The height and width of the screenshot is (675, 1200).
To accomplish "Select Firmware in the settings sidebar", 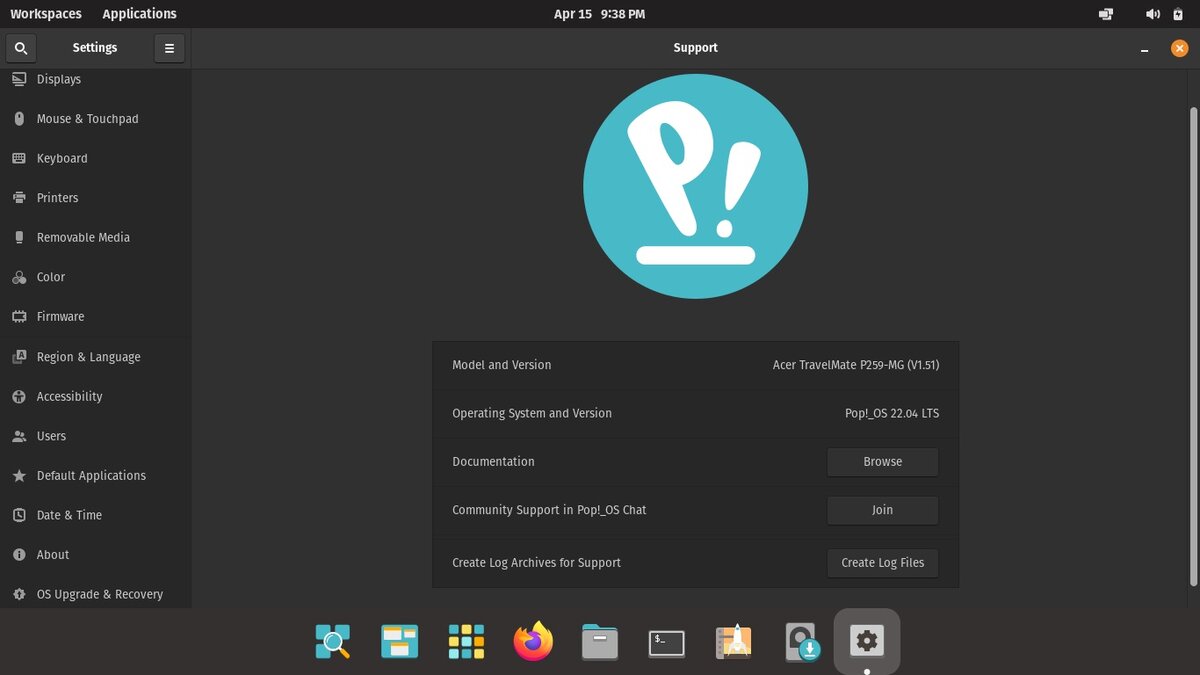I will pyautogui.click(x=95, y=317).
